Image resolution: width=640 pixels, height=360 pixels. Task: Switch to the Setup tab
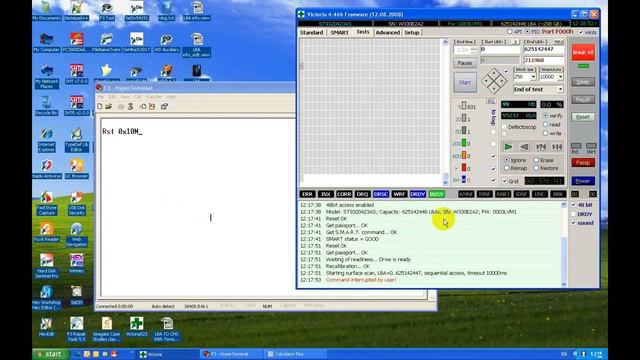pyautogui.click(x=411, y=32)
